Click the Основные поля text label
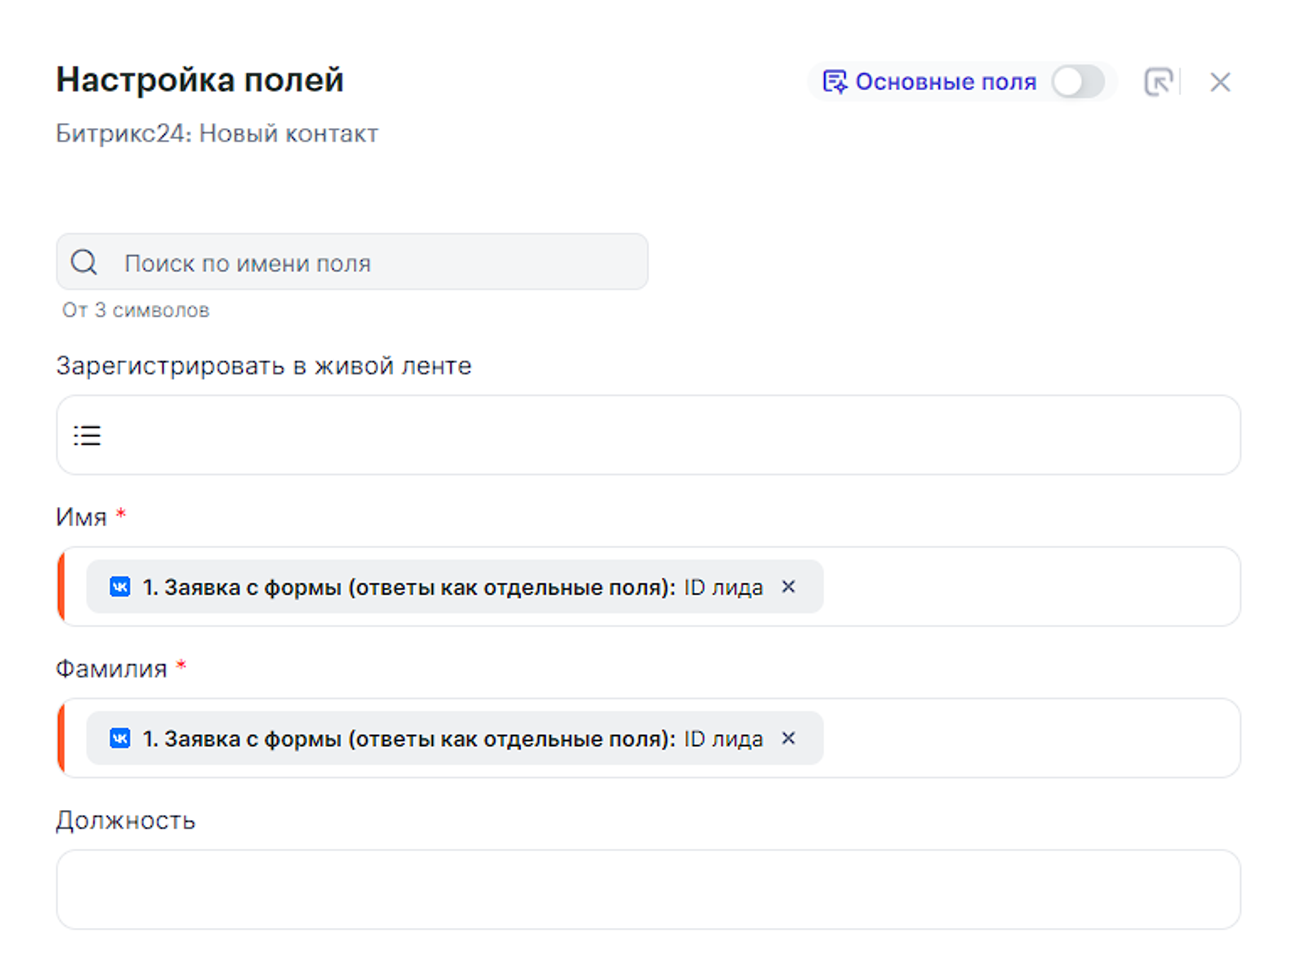 click(x=945, y=82)
